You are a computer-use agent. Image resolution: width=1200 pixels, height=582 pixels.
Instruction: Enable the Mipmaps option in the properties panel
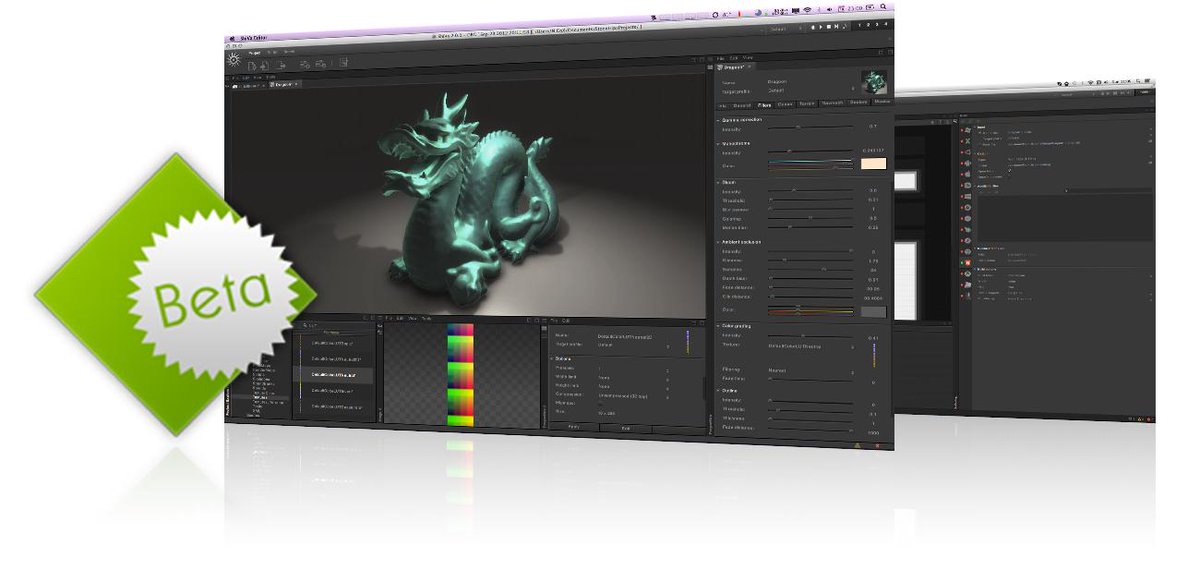[600, 404]
